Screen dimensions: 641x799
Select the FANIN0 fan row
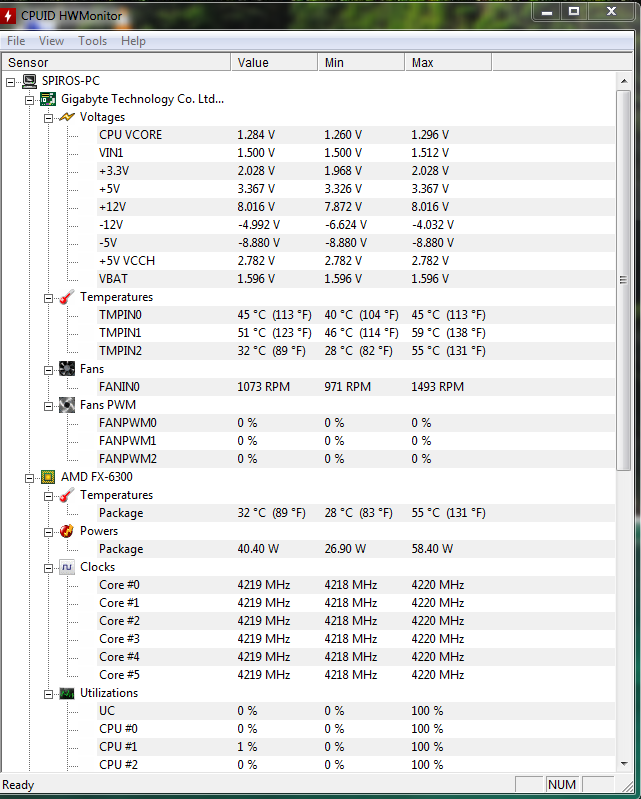click(x=356, y=387)
